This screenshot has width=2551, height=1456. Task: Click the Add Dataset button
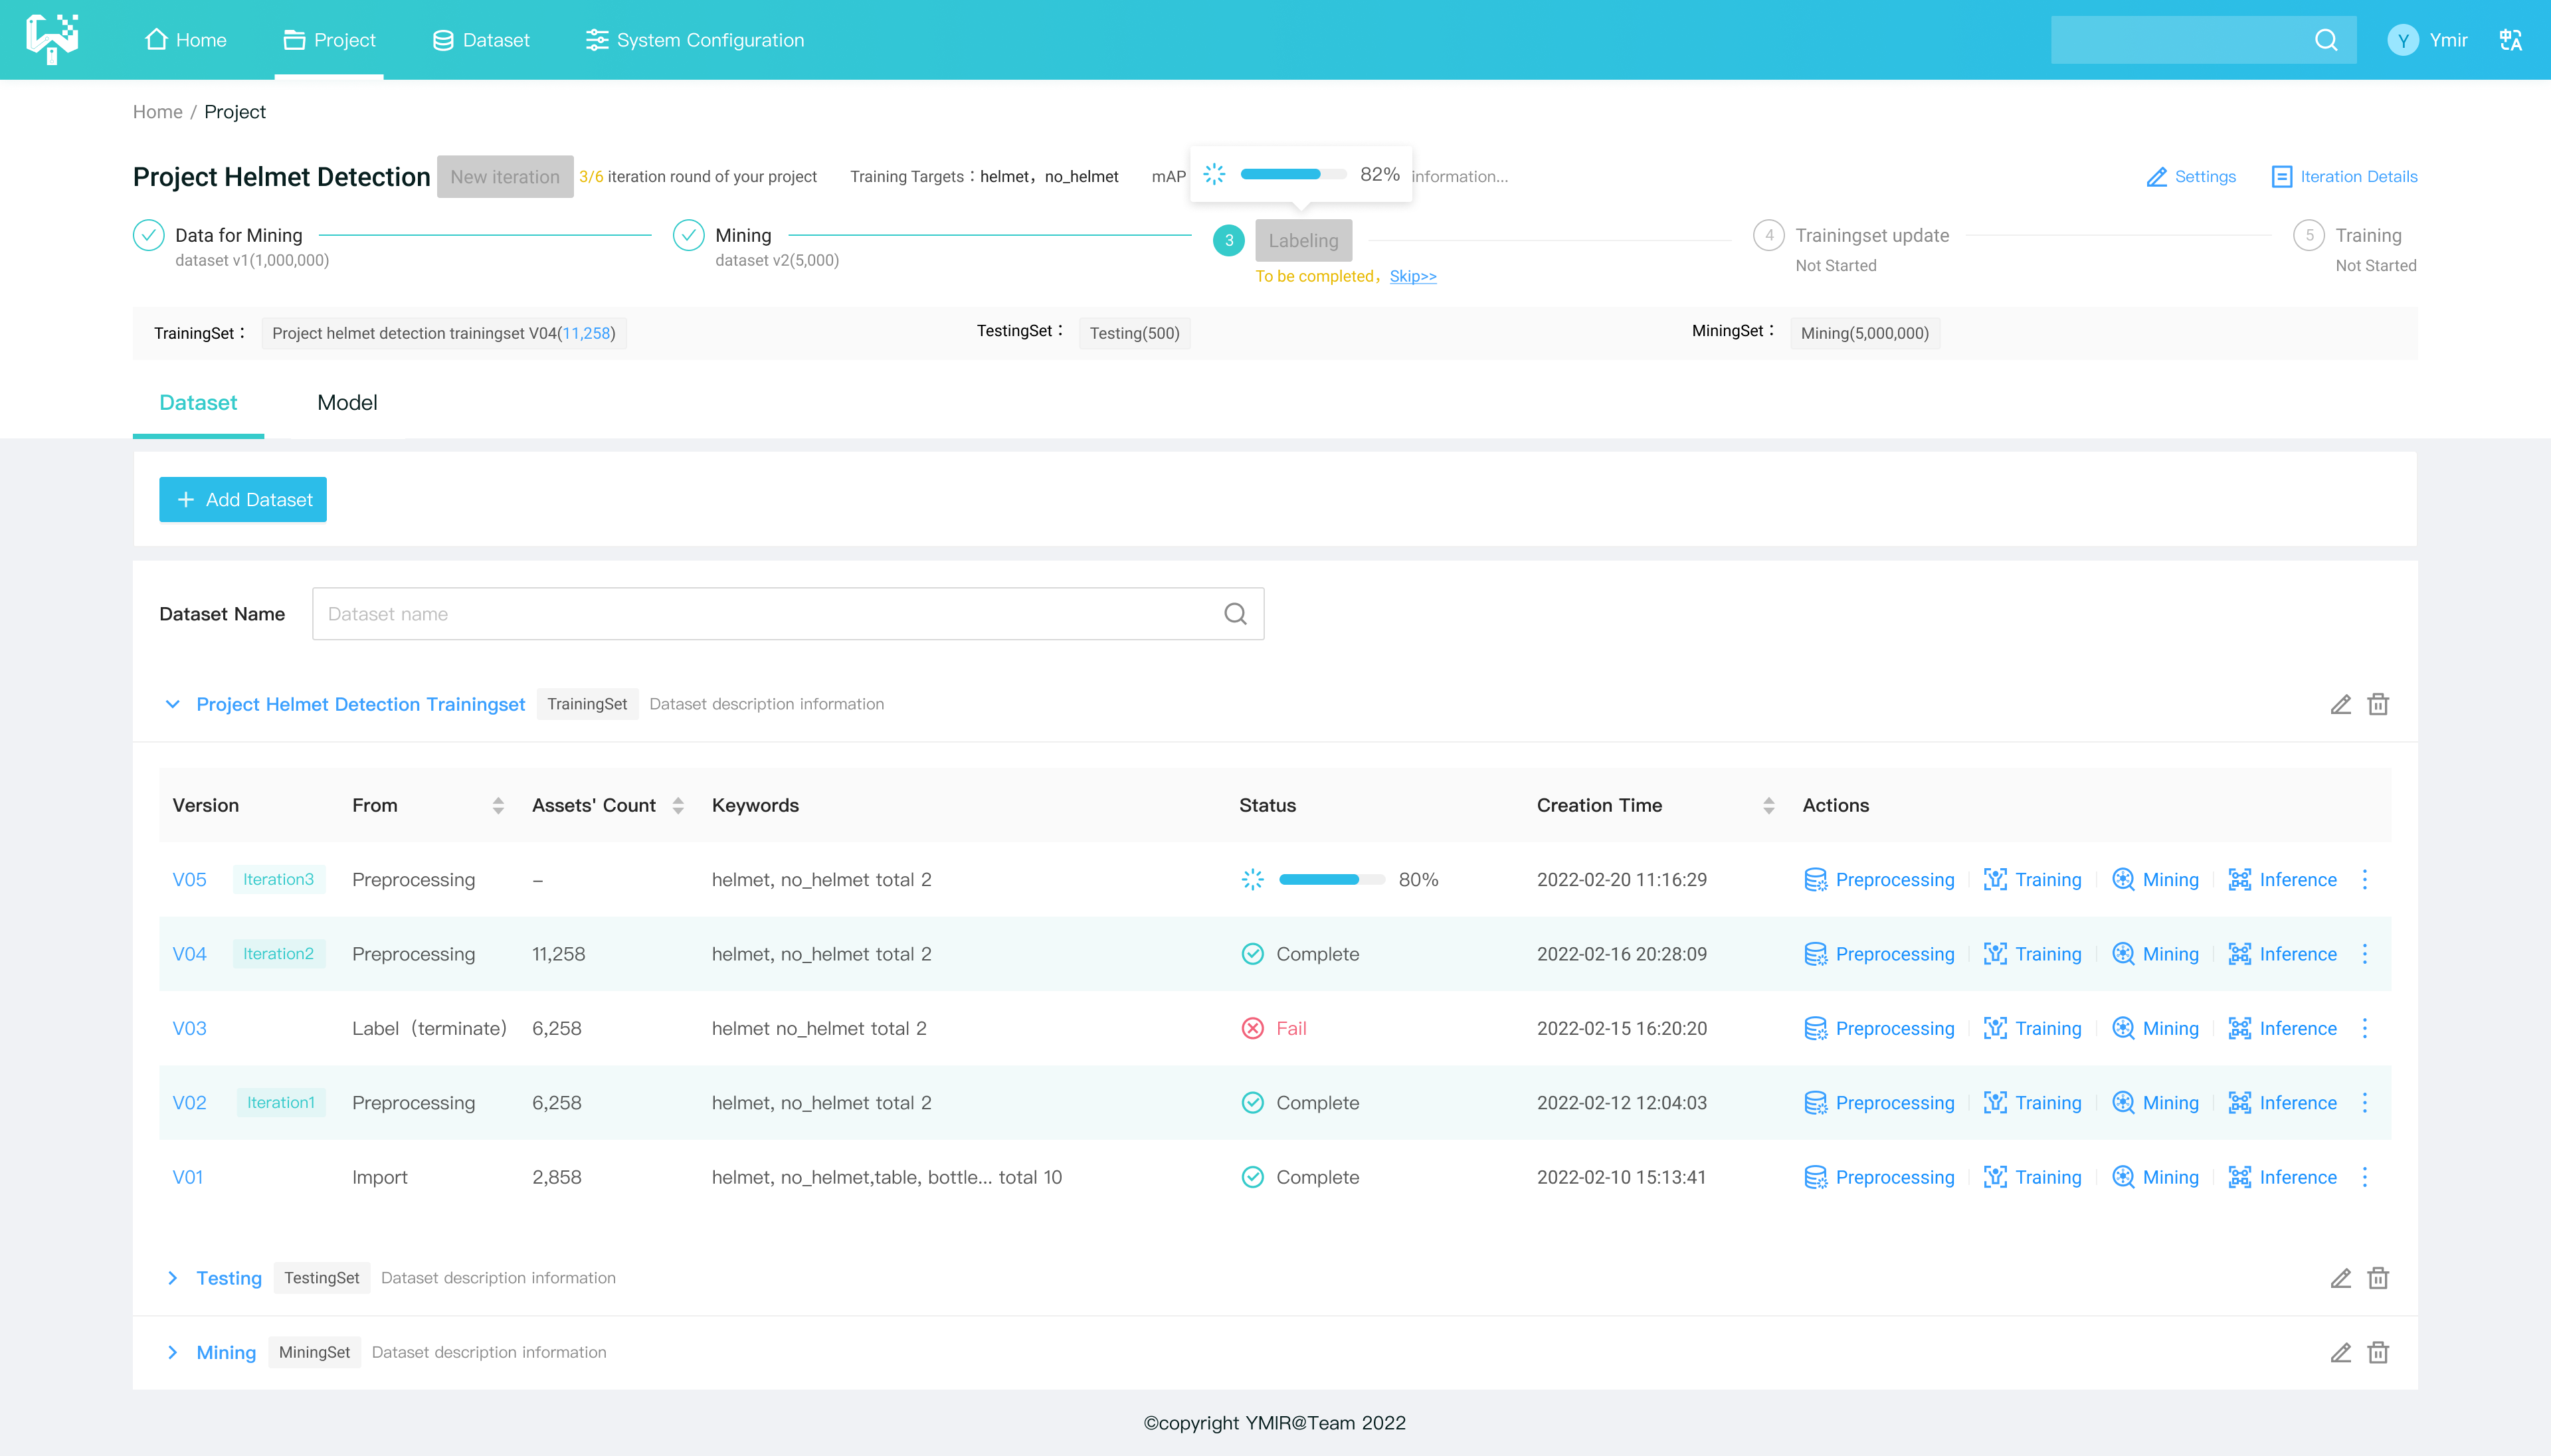(243, 499)
